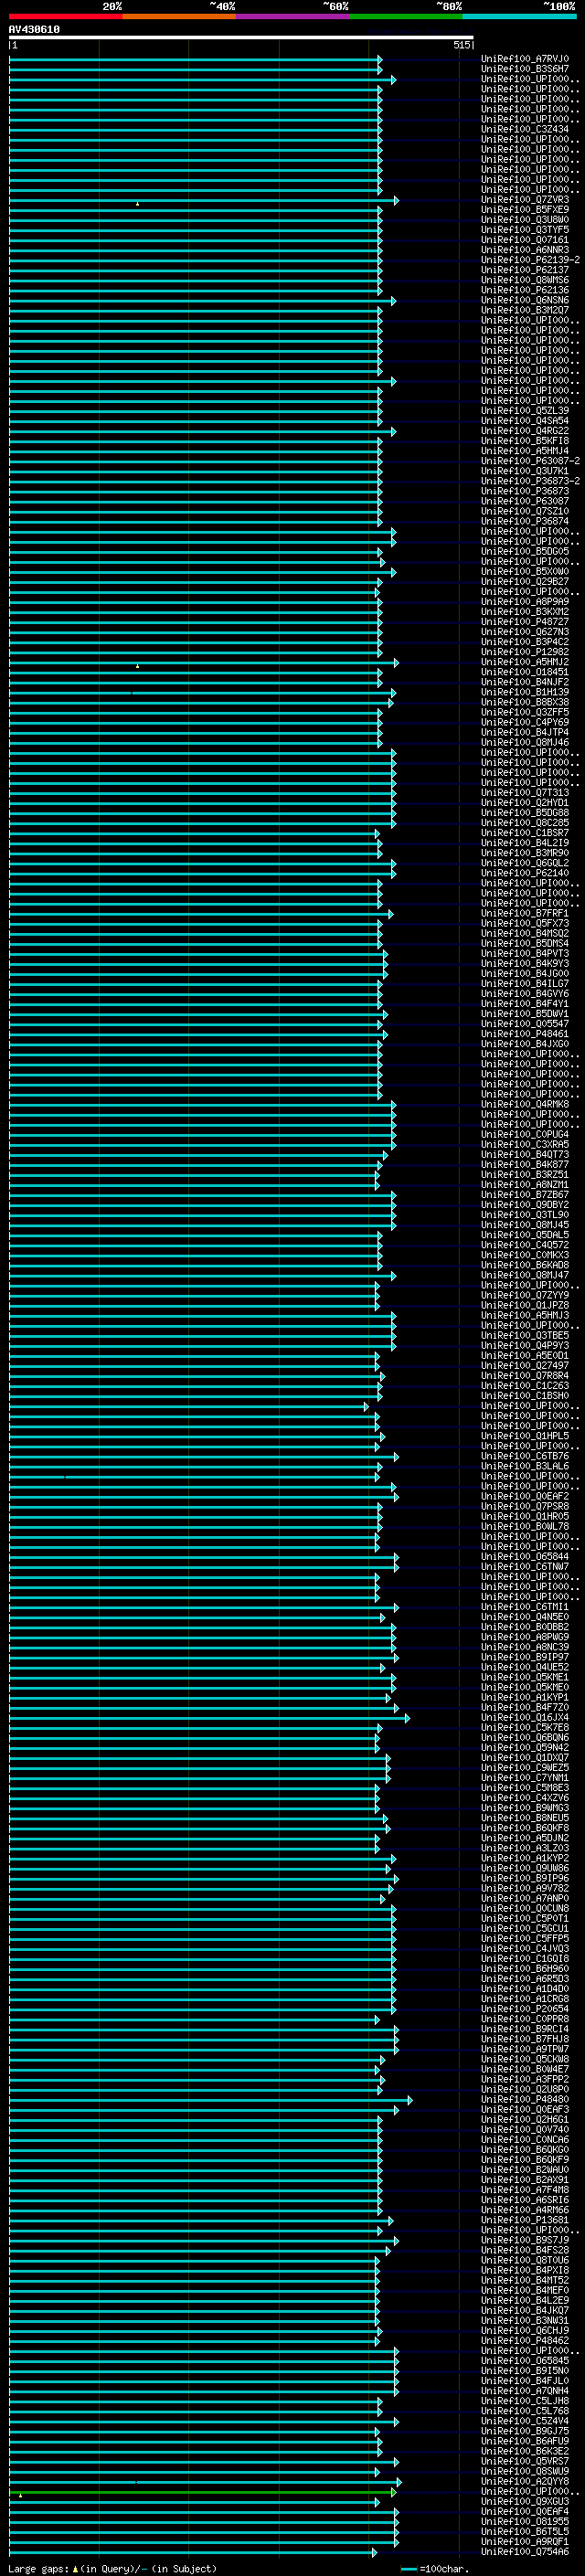The image size is (585, 2576).
Task: Select hit label UniRef100_P13681
Action: [x=525, y=2220]
